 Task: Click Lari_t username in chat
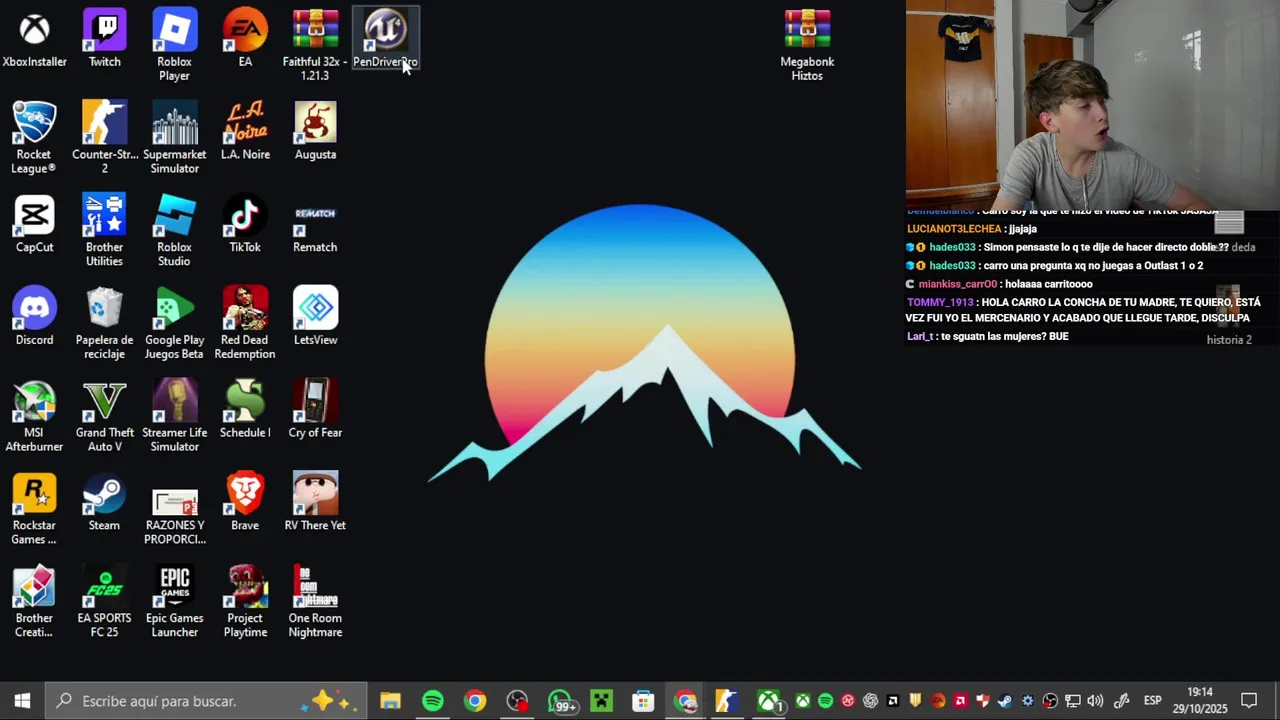pos(920,336)
